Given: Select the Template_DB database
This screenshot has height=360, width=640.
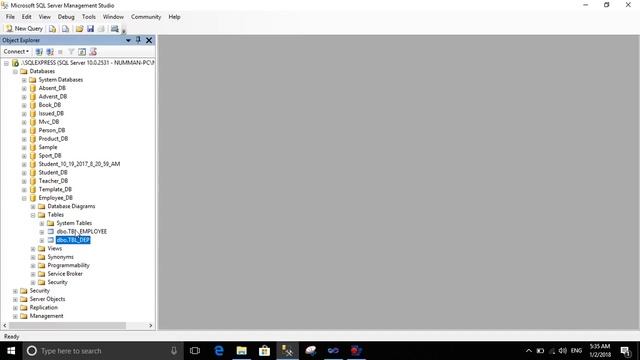Looking at the screenshot, I should 55,189.
